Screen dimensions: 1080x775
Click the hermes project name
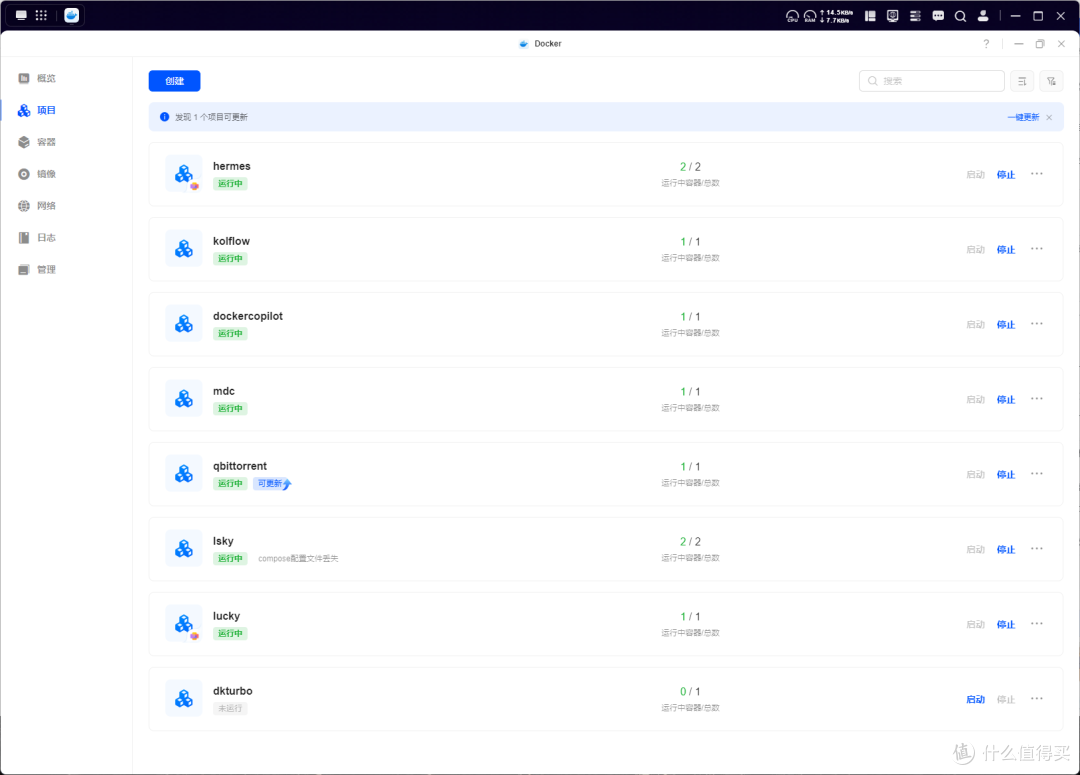click(231, 166)
